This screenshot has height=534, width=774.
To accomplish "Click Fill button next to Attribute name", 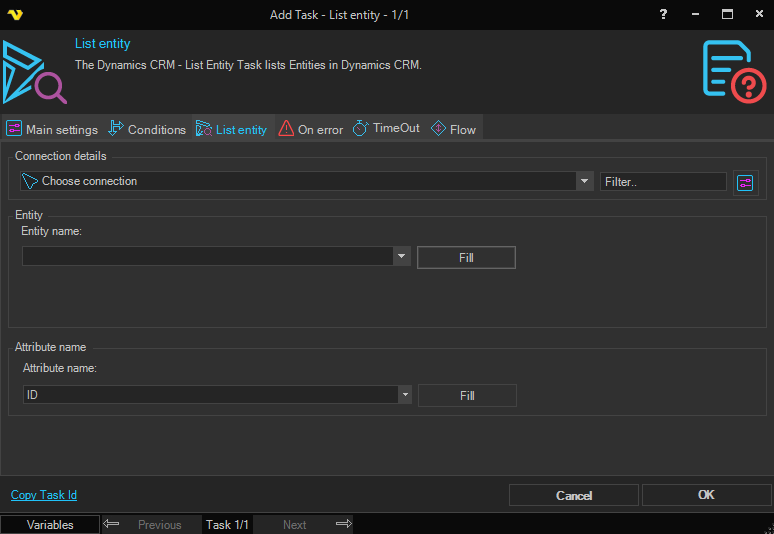I will coord(467,395).
